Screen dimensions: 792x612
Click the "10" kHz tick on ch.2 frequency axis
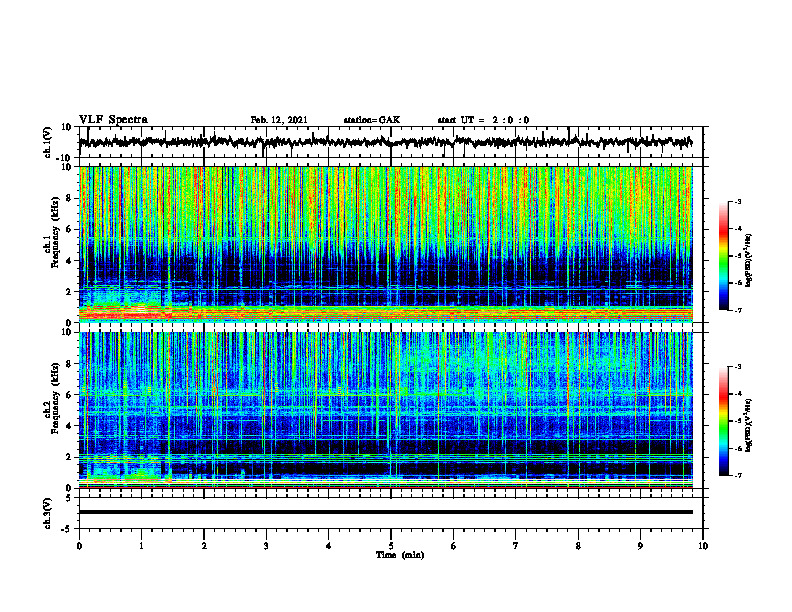tap(67, 332)
